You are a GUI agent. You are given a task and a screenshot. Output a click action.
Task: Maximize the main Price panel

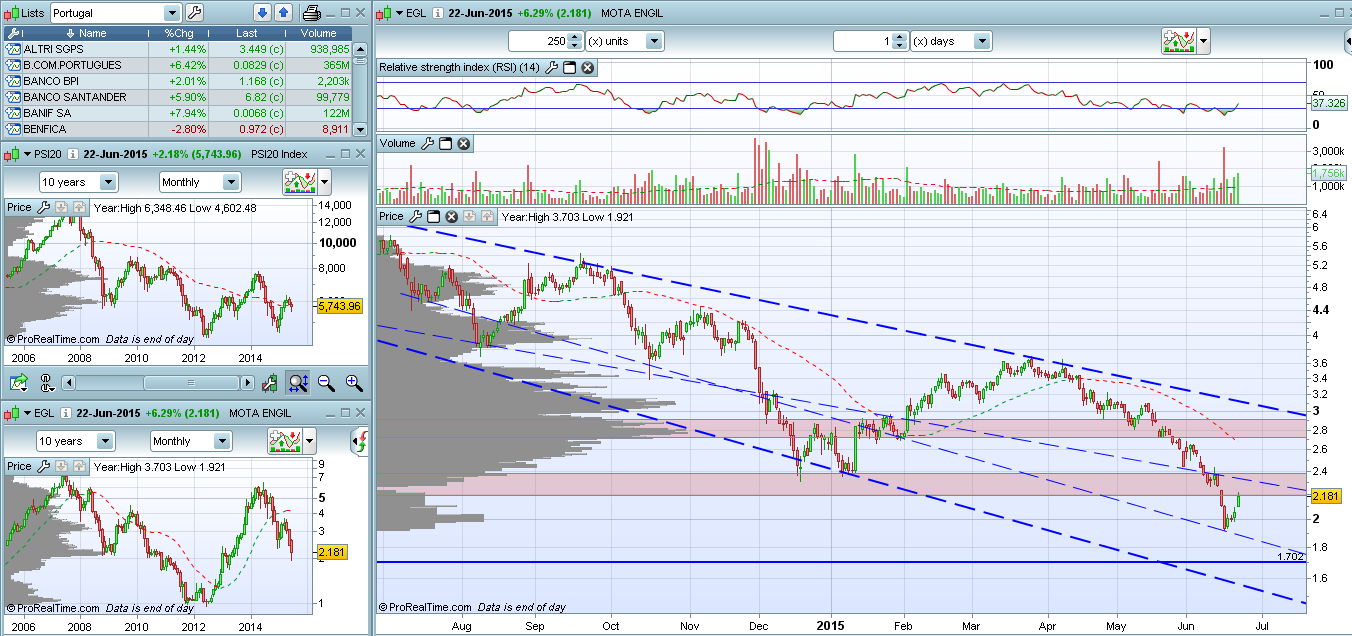pyautogui.click(x=434, y=216)
